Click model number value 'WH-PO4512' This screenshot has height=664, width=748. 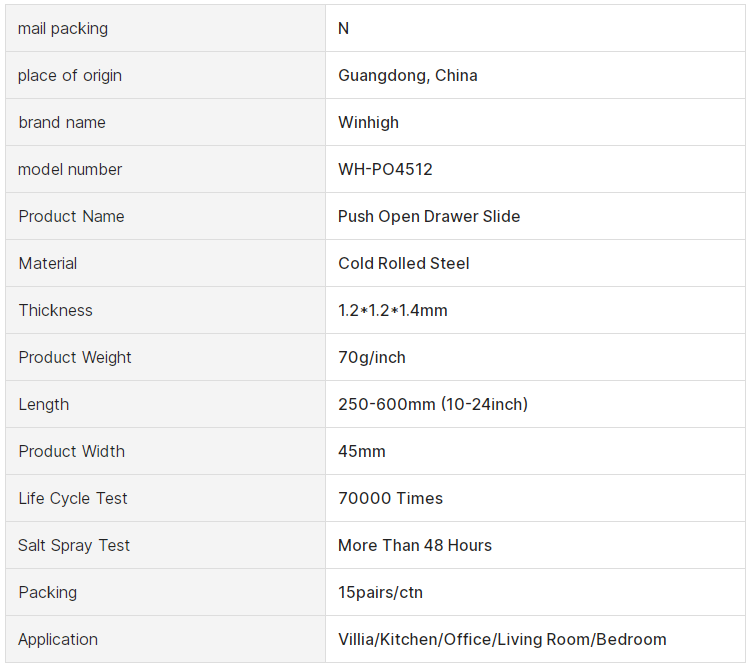click(x=385, y=170)
